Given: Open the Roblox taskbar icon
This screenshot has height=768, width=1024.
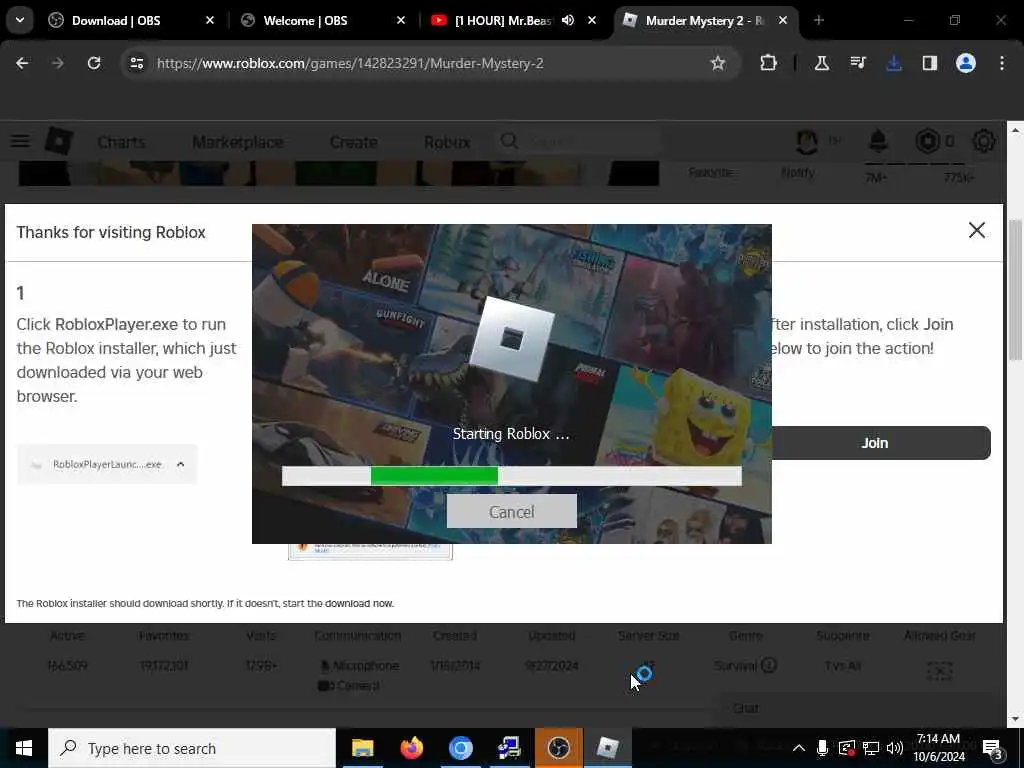Looking at the screenshot, I should pos(608,748).
